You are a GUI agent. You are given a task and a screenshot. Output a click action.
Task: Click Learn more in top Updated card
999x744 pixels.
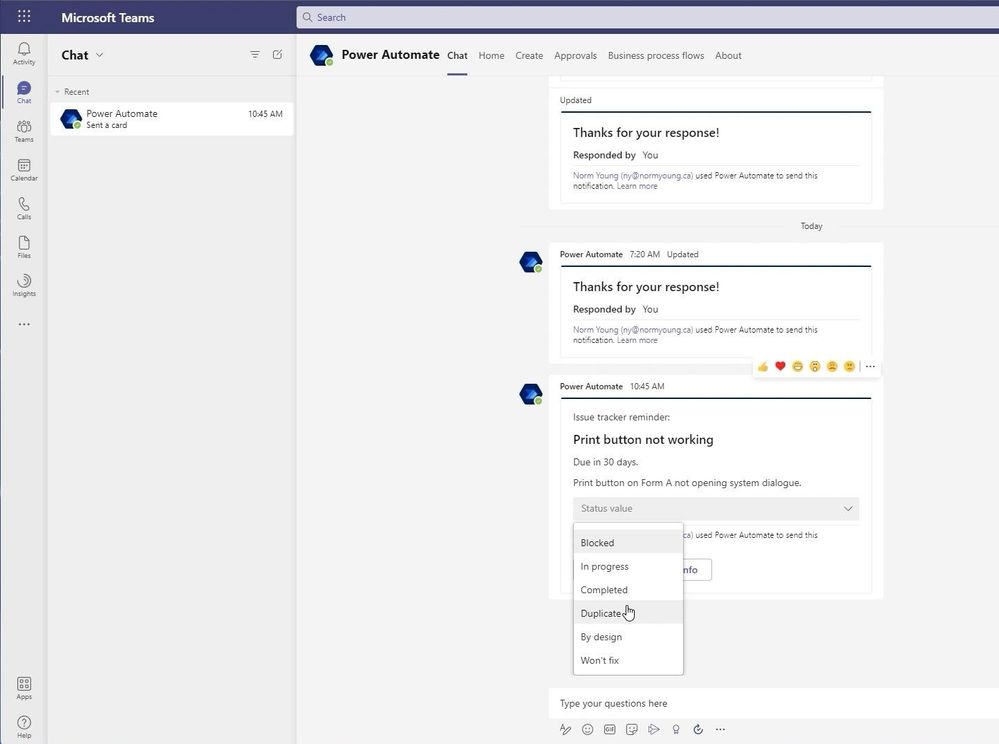(636, 186)
